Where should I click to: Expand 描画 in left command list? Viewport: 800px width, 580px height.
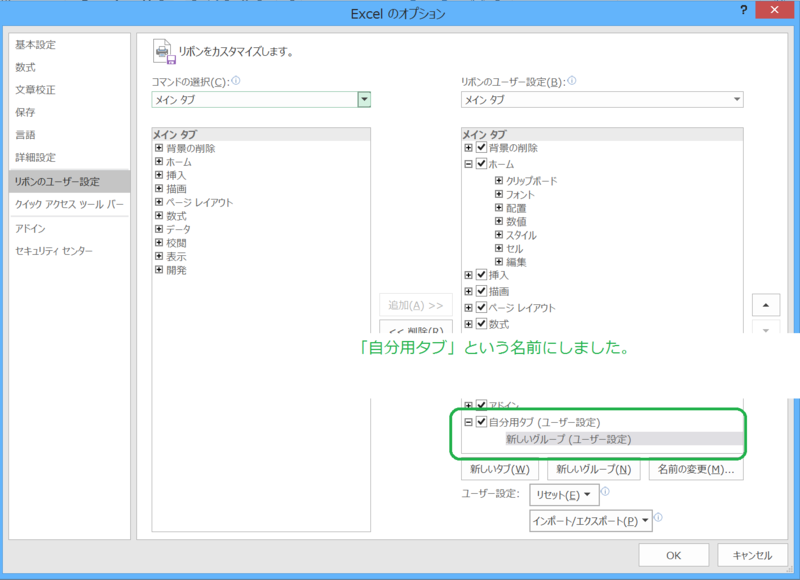pyautogui.click(x=159, y=189)
